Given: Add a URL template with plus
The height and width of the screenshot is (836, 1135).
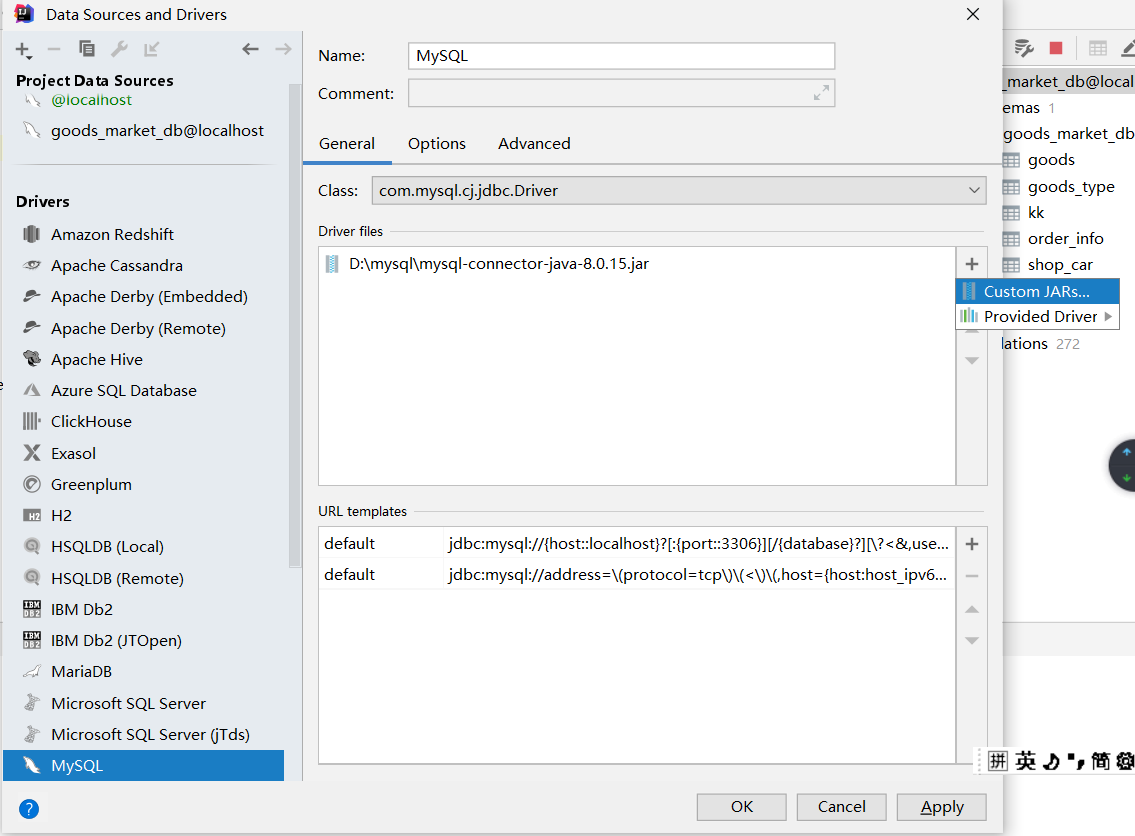Looking at the screenshot, I should (x=972, y=544).
